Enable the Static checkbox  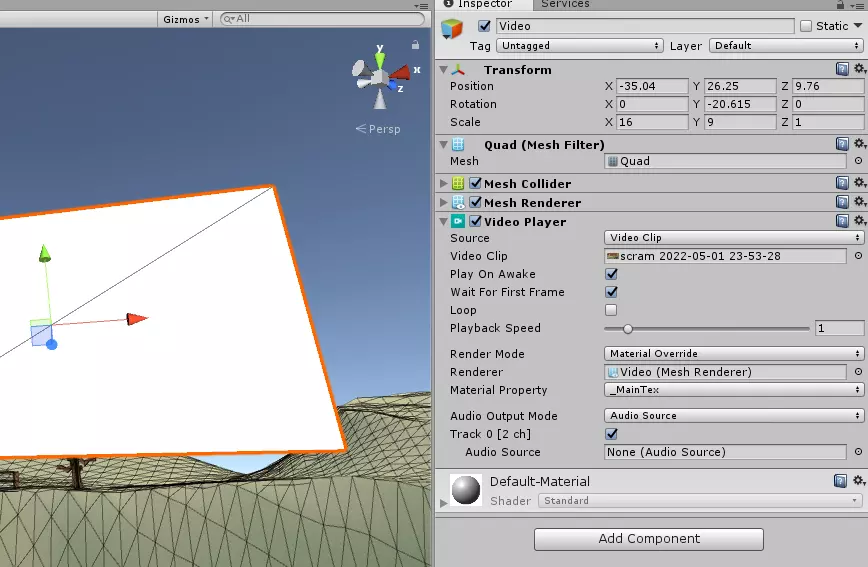tap(806, 26)
